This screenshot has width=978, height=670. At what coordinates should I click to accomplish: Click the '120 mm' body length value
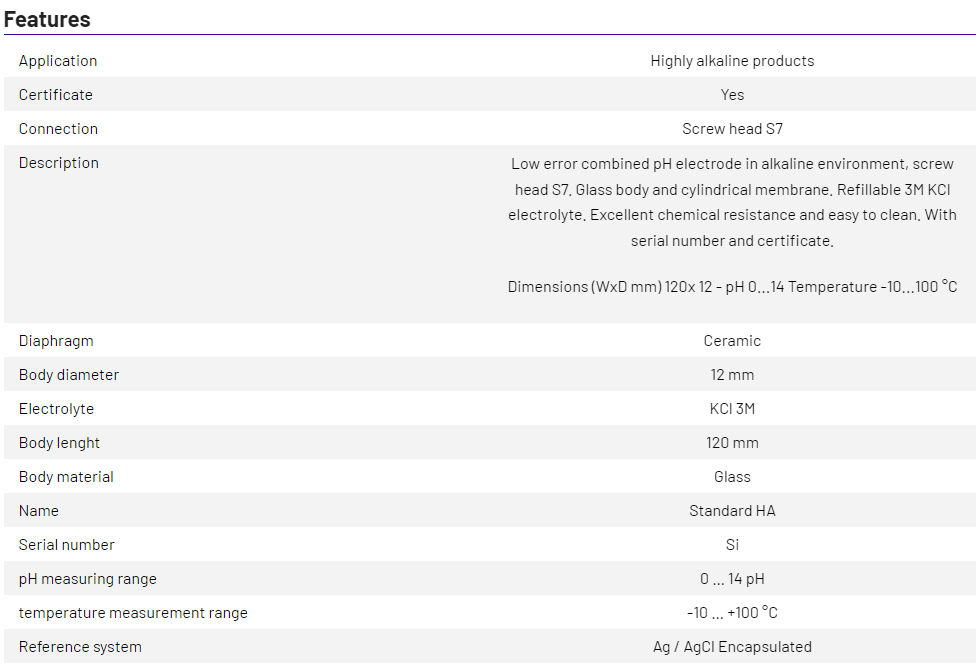click(732, 443)
